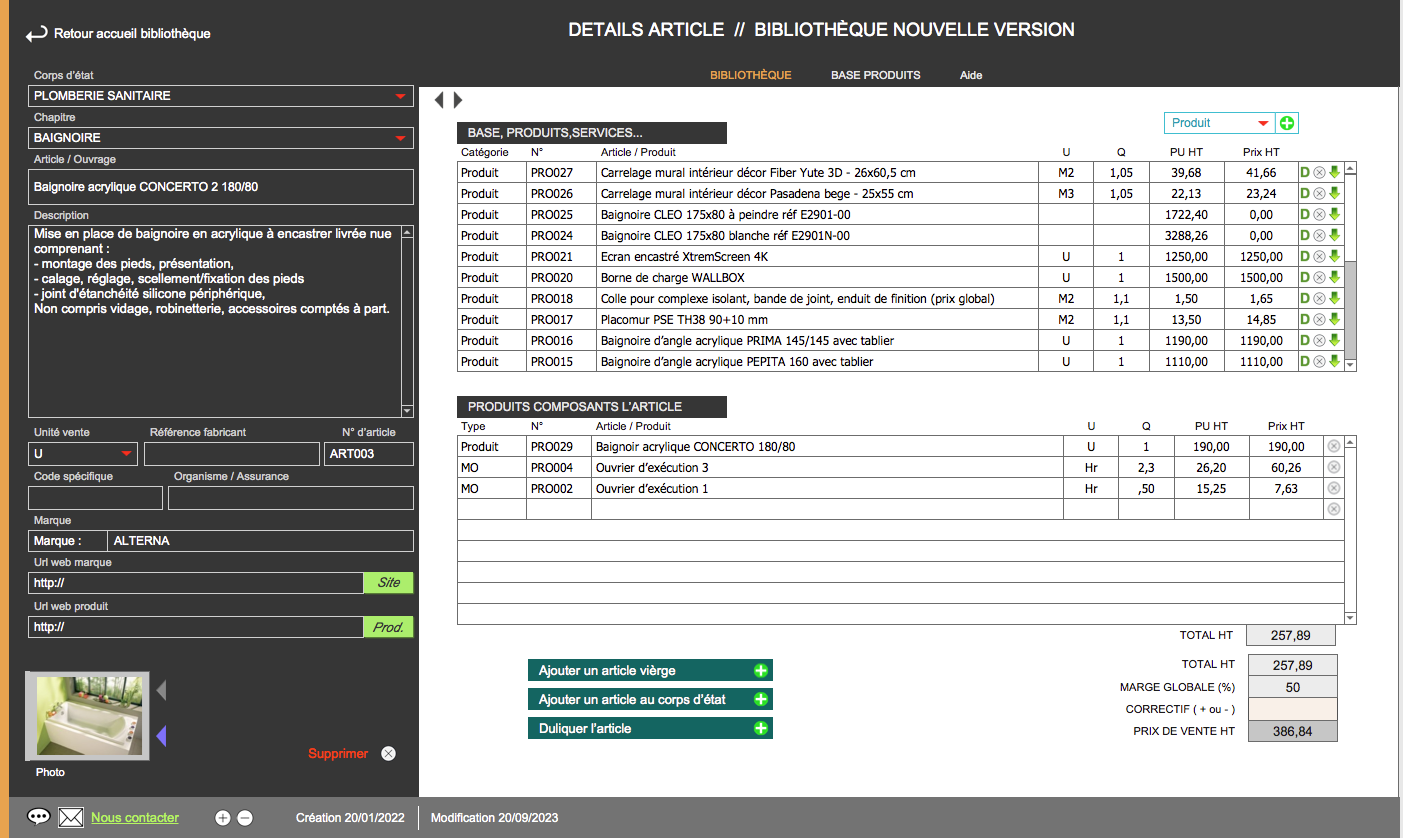Click the Article / Ouvrage field
The width and height of the screenshot is (1403, 838).
(x=221, y=187)
